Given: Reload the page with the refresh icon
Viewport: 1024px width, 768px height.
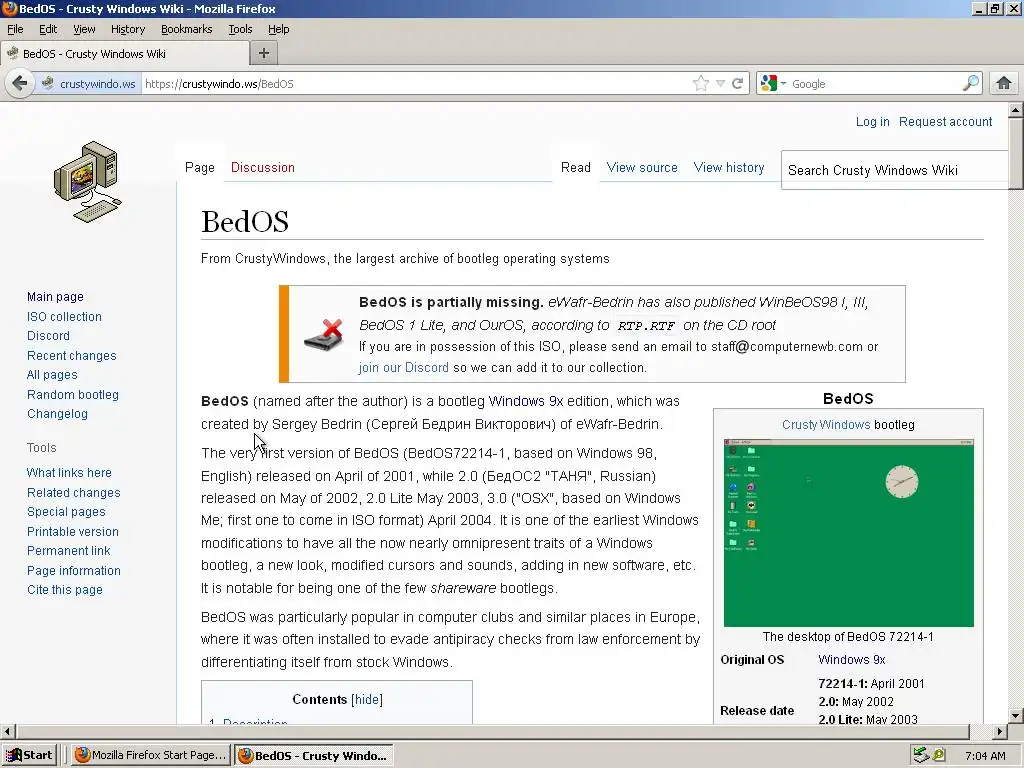Looking at the screenshot, I should (738, 84).
